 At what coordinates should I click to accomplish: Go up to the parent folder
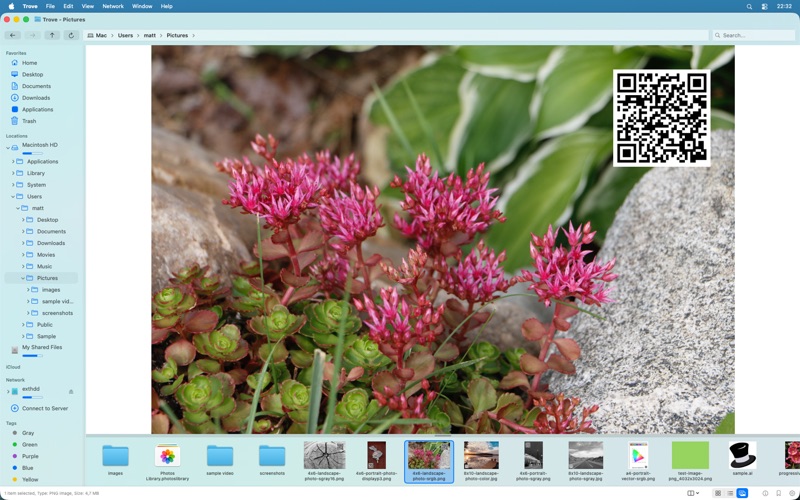click(x=52, y=35)
